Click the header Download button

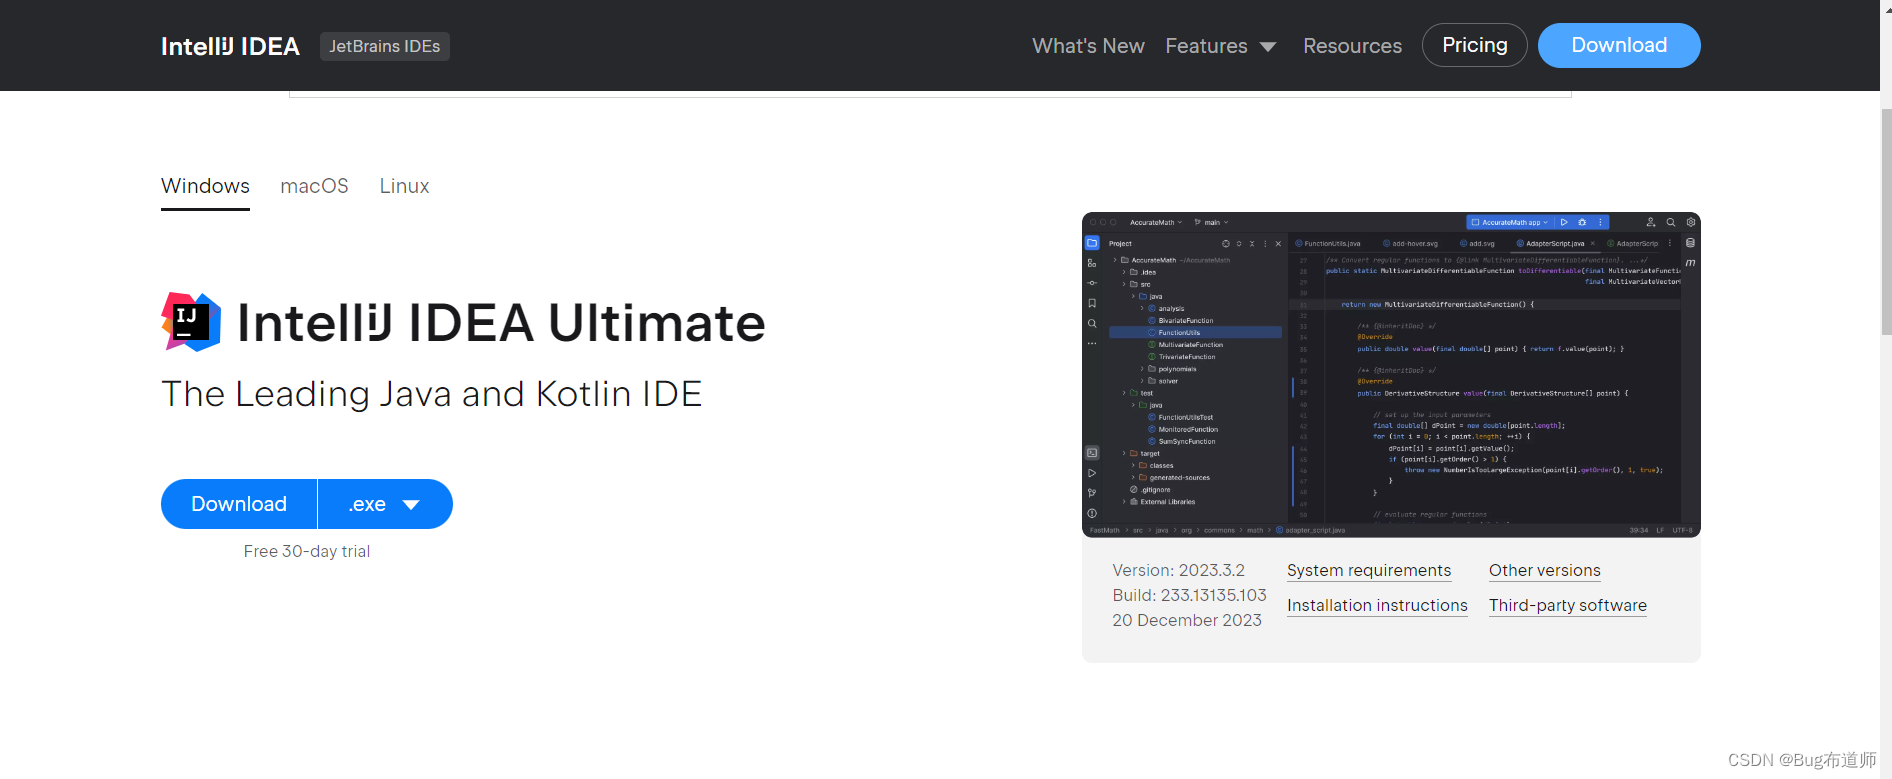tap(1619, 45)
